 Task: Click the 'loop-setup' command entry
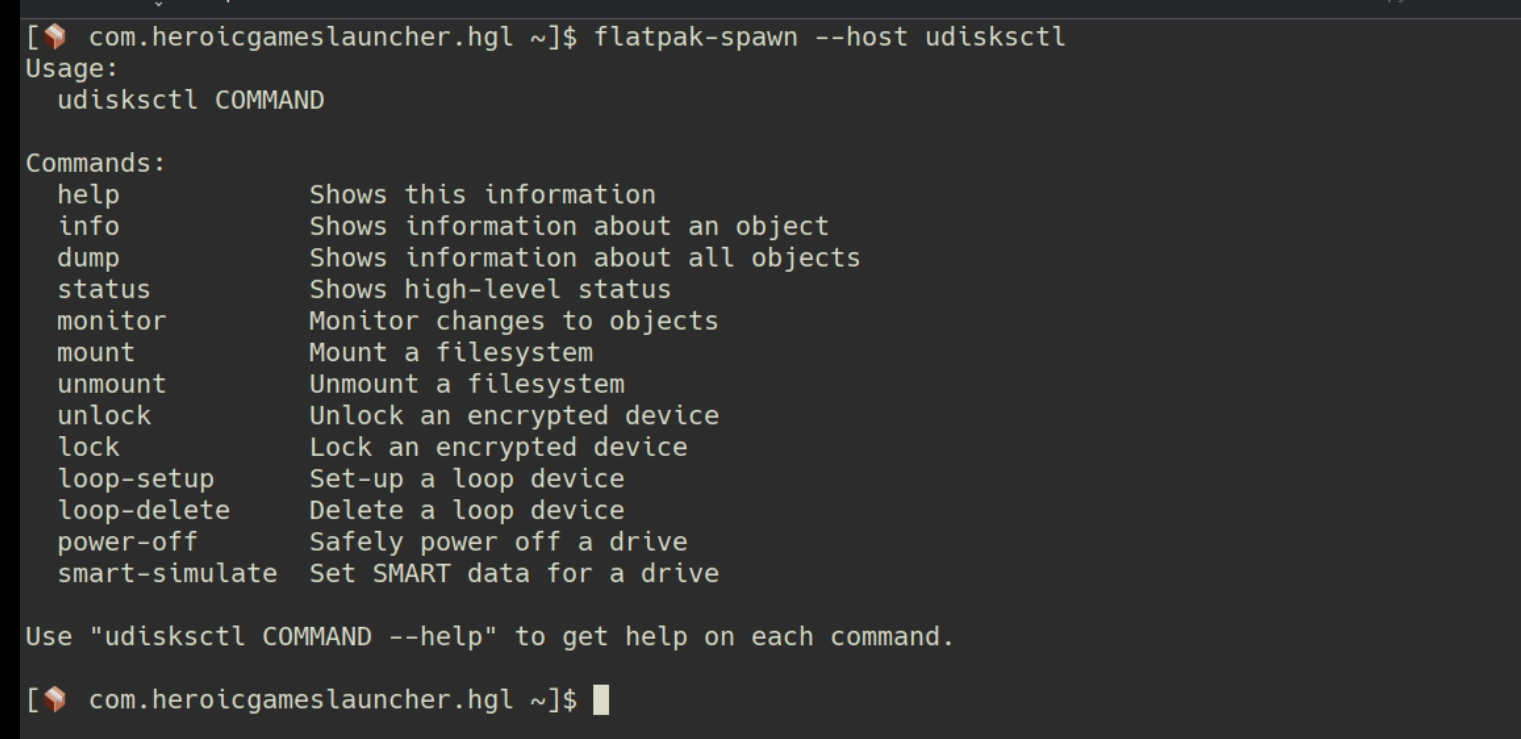click(136, 478)
